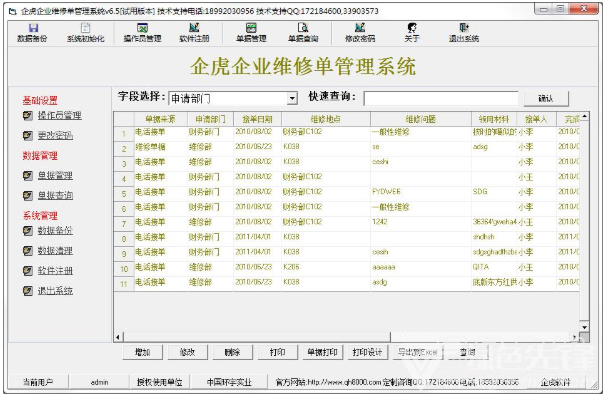
Task: Click the 维修问题 column header
Action: (421, 119)
